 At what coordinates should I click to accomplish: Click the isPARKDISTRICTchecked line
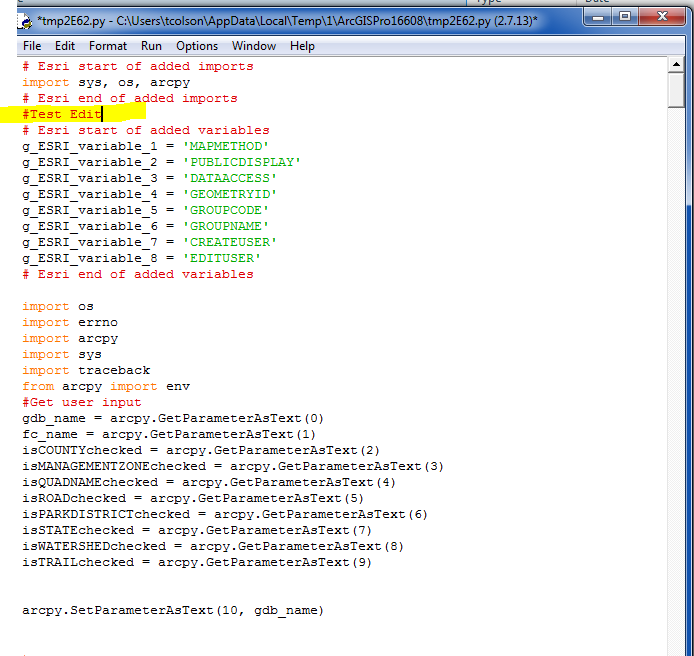(x=225, y=514)
